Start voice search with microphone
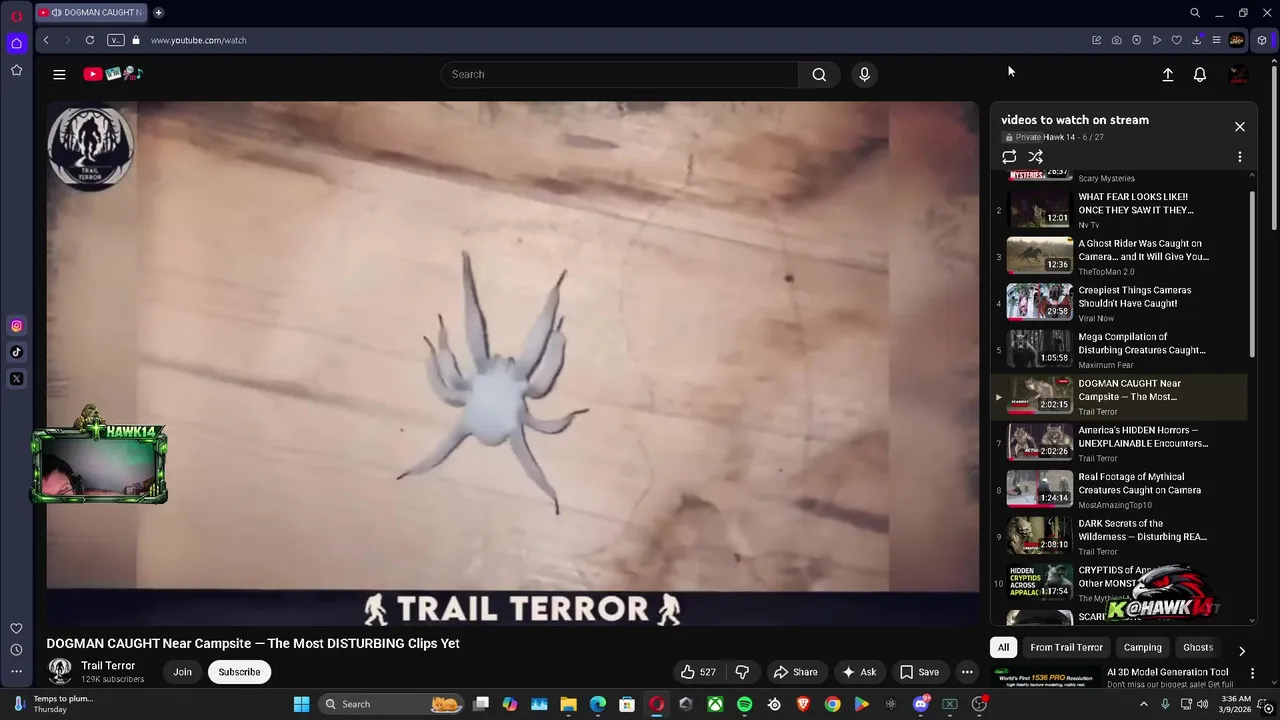 (865, 74)
